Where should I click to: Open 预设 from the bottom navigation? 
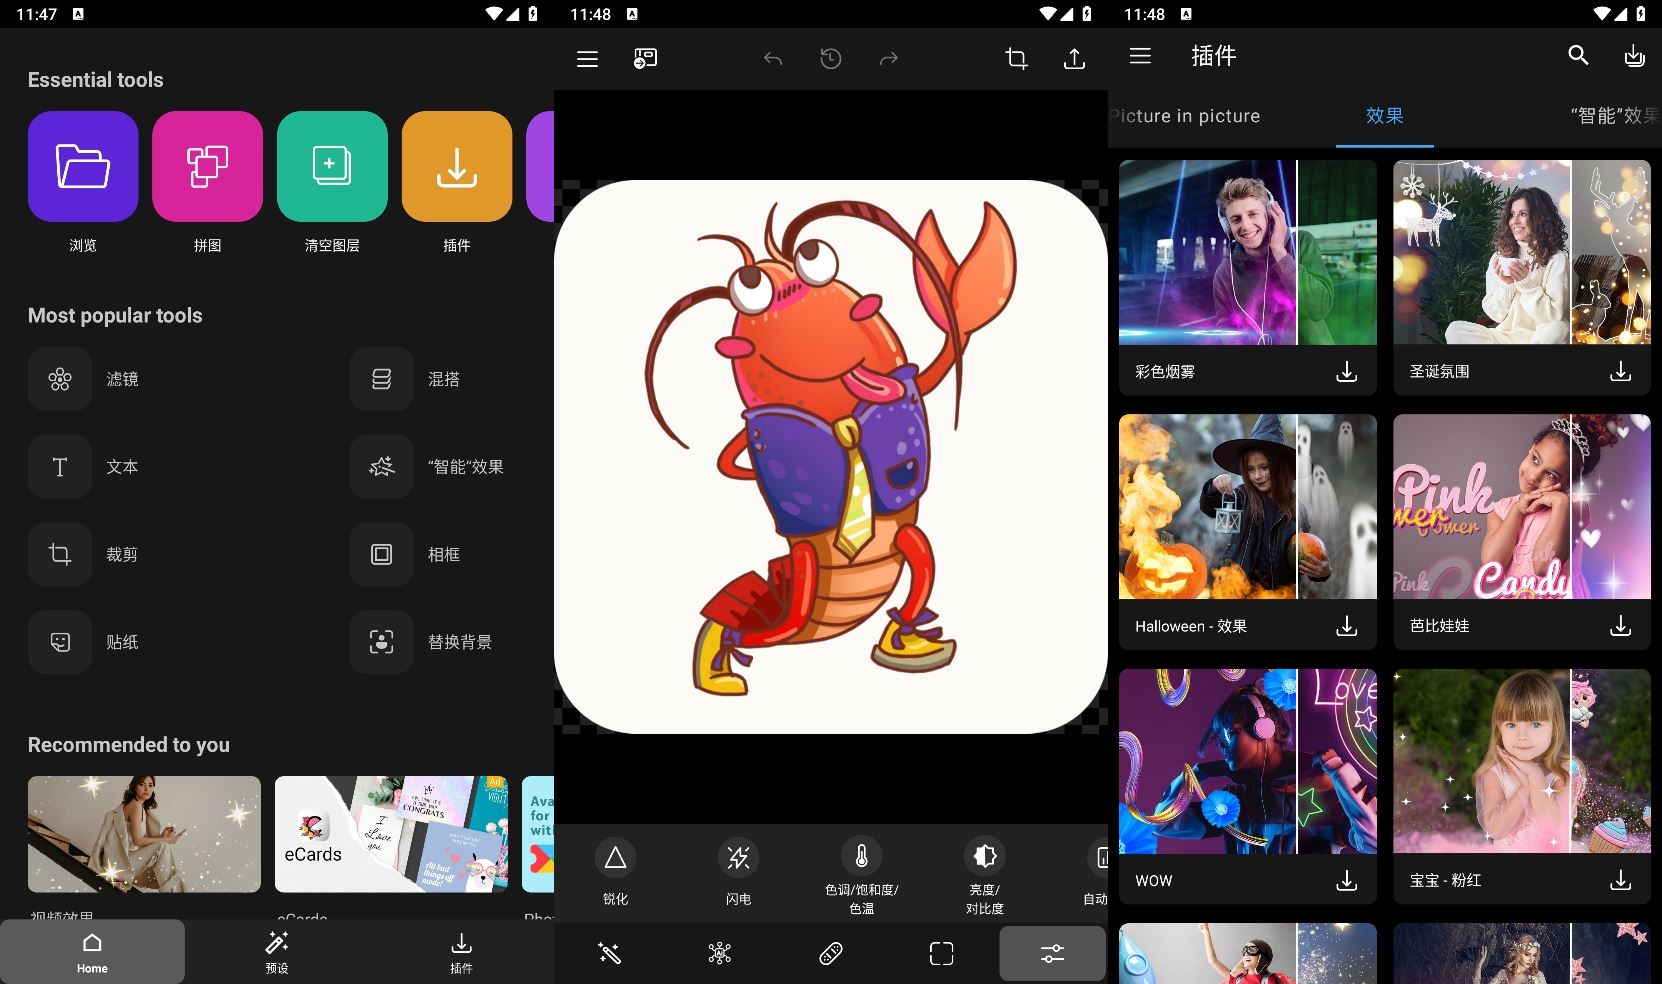pyautogui.click(x=277, y=951)
